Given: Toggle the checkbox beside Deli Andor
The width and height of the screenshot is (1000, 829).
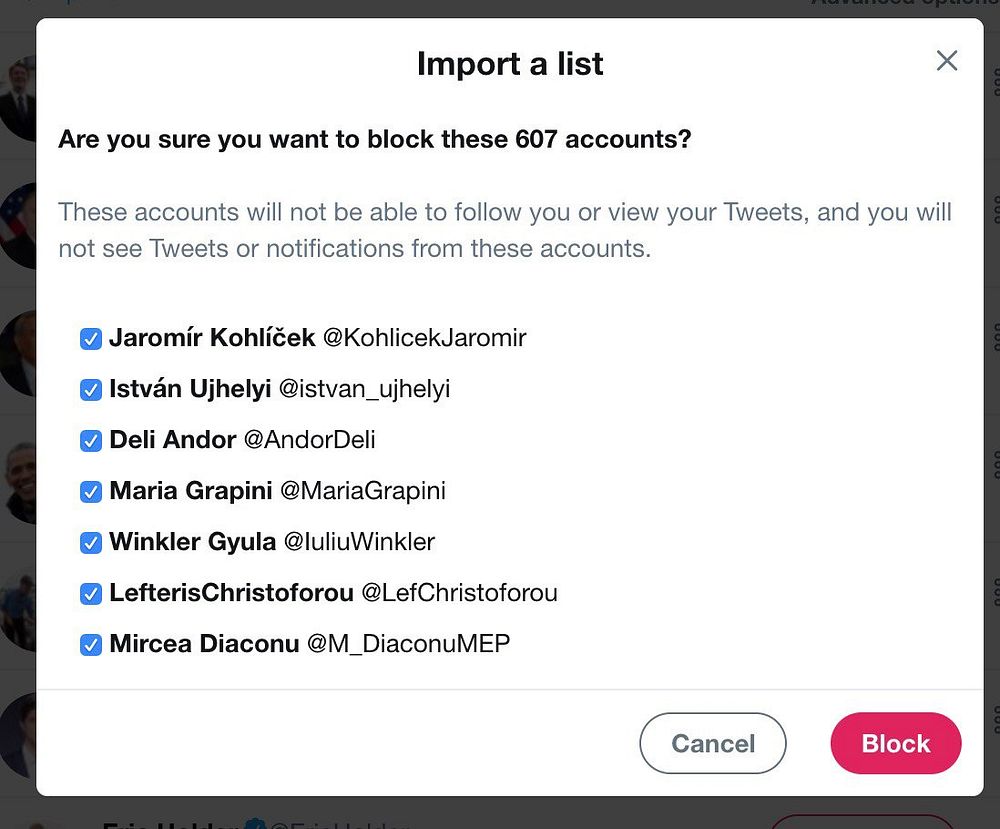Looking at the screenshot, I should (91, 441).
